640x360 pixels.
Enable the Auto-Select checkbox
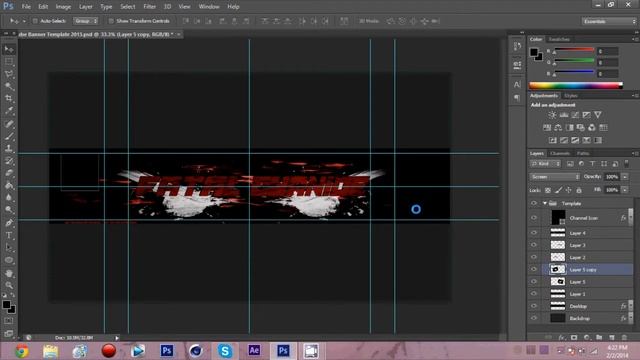35,21
